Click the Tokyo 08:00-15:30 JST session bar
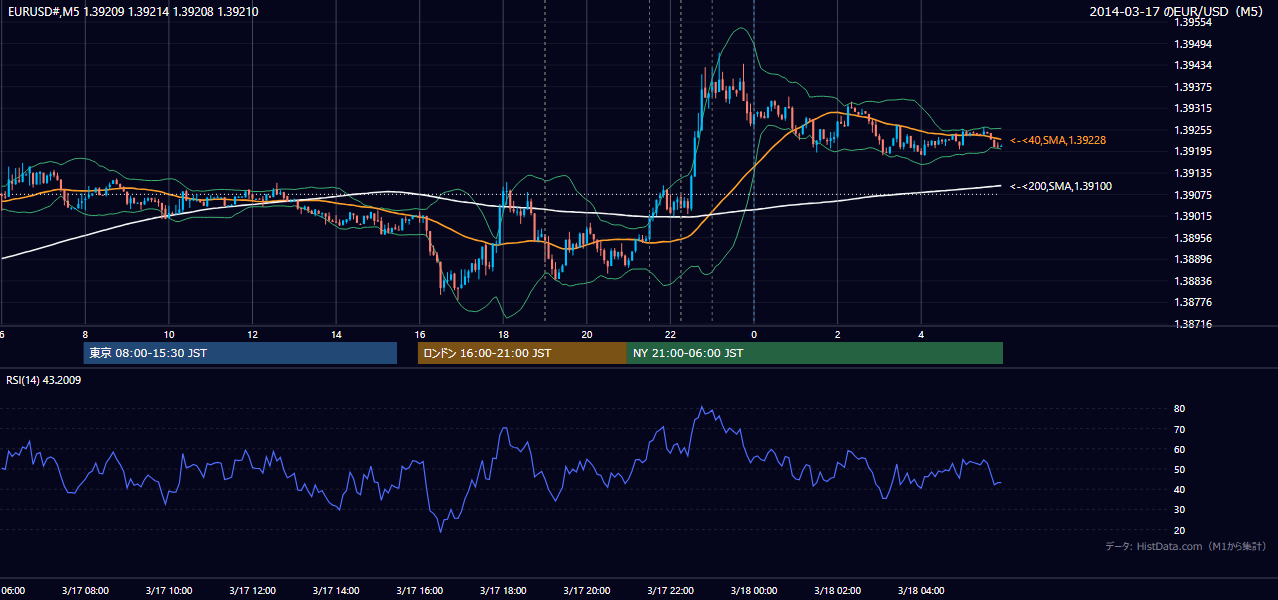The width and height of the screenshot is (1278, 600). pyautogui.click(x=240, y=353)
